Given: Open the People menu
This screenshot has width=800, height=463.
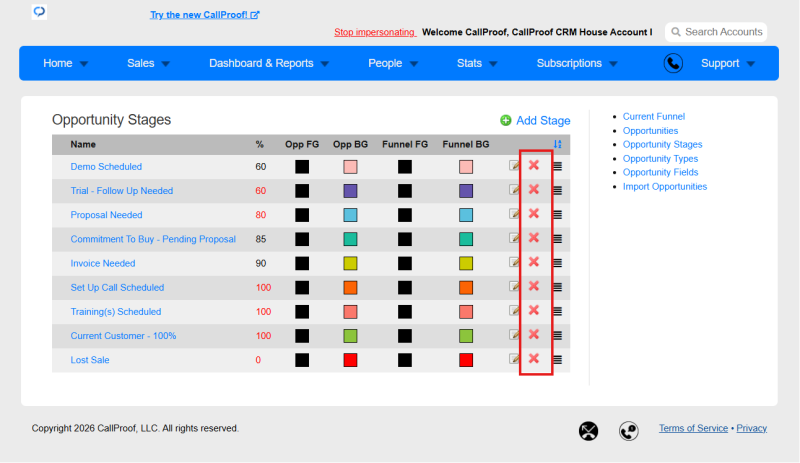Looking at the screenshot, I should 393,63.
